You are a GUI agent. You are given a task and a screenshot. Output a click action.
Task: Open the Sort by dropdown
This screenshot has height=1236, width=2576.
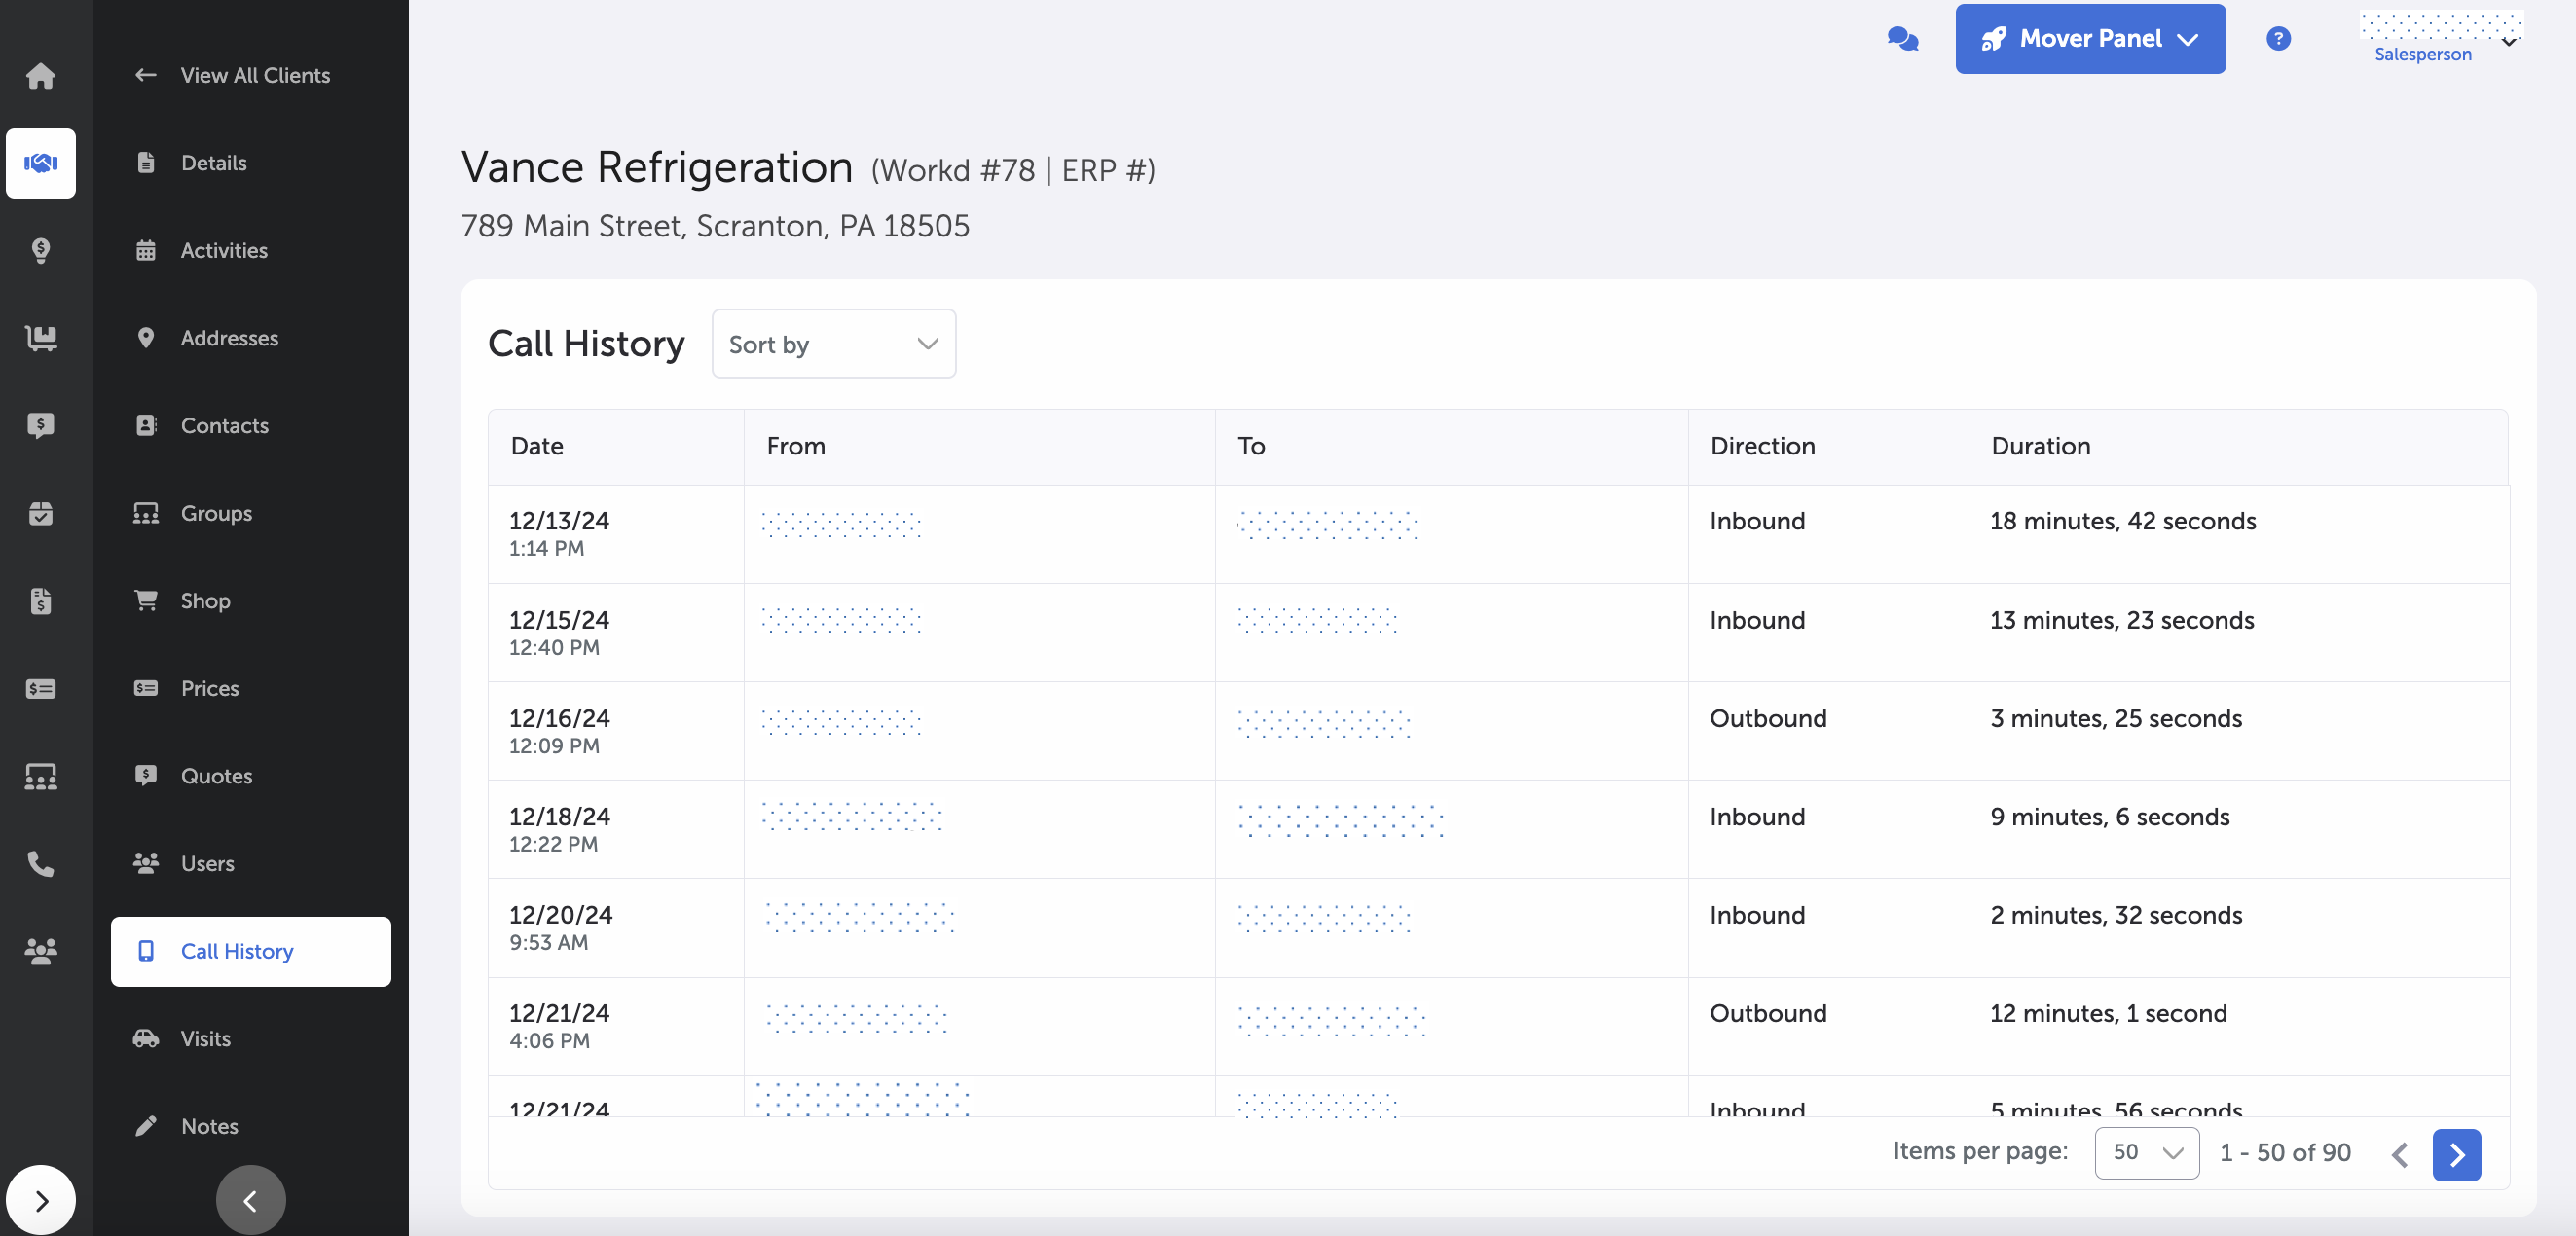[833, 344]
